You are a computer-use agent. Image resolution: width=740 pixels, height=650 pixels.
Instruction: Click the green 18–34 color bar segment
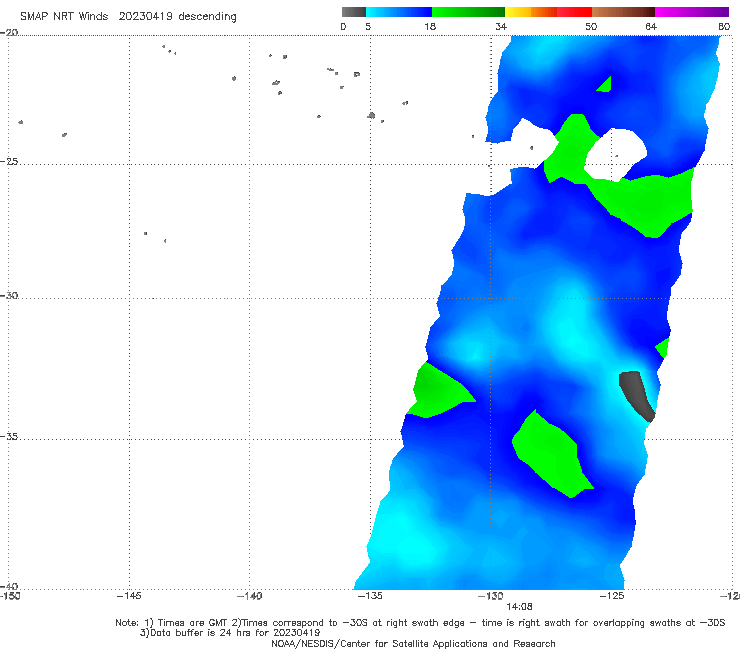pos(468,12)
